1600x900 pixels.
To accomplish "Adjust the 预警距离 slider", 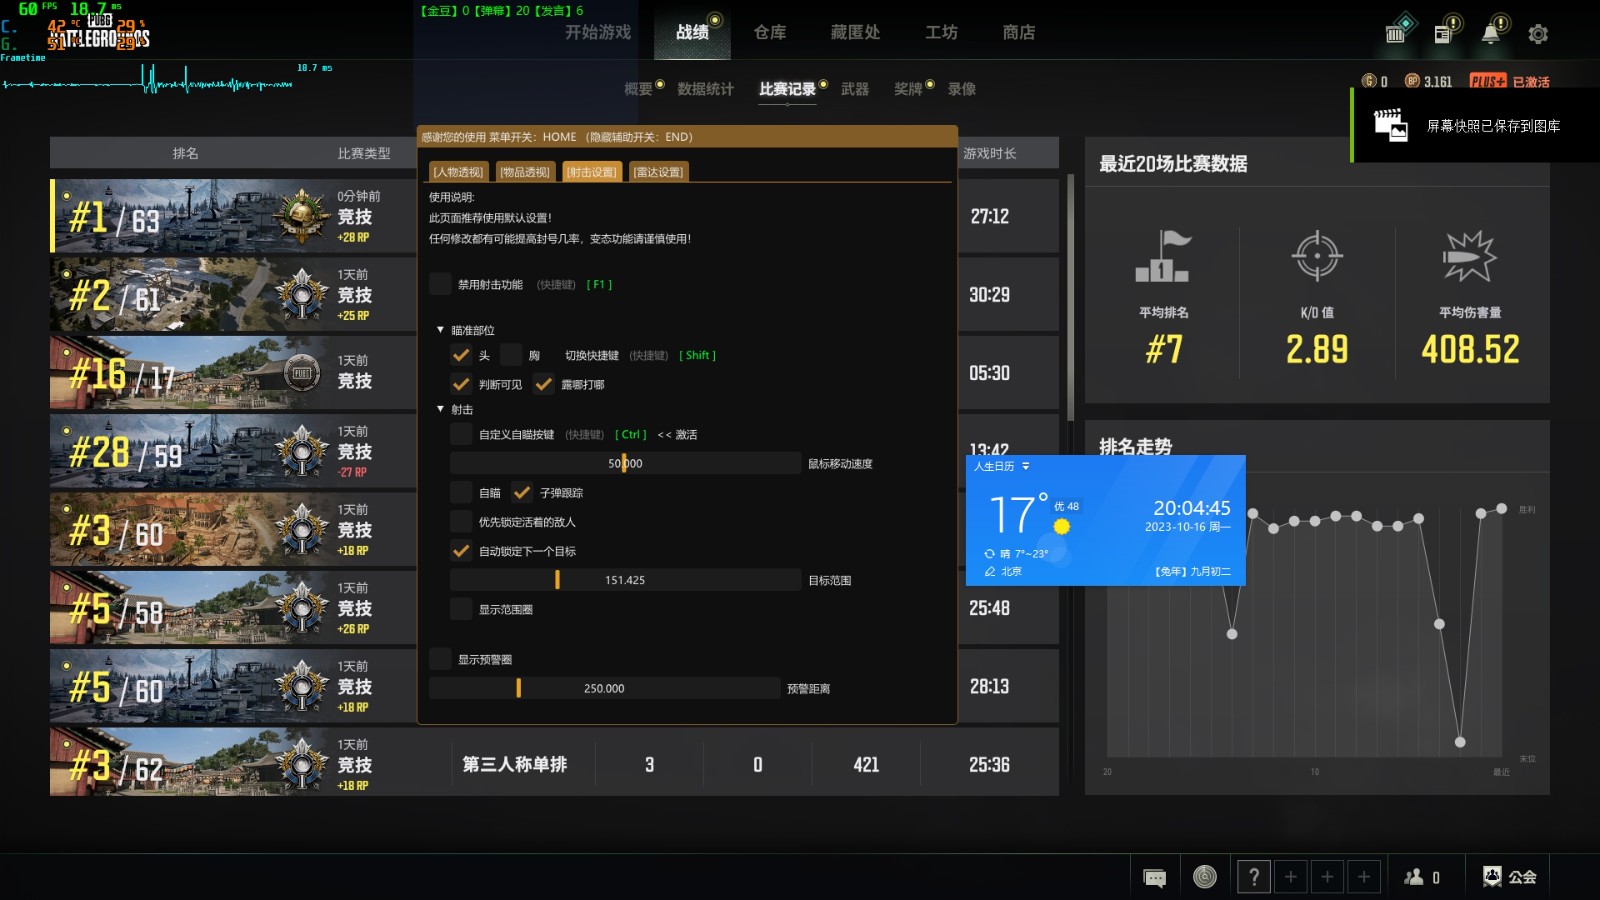I will (604, 688).
